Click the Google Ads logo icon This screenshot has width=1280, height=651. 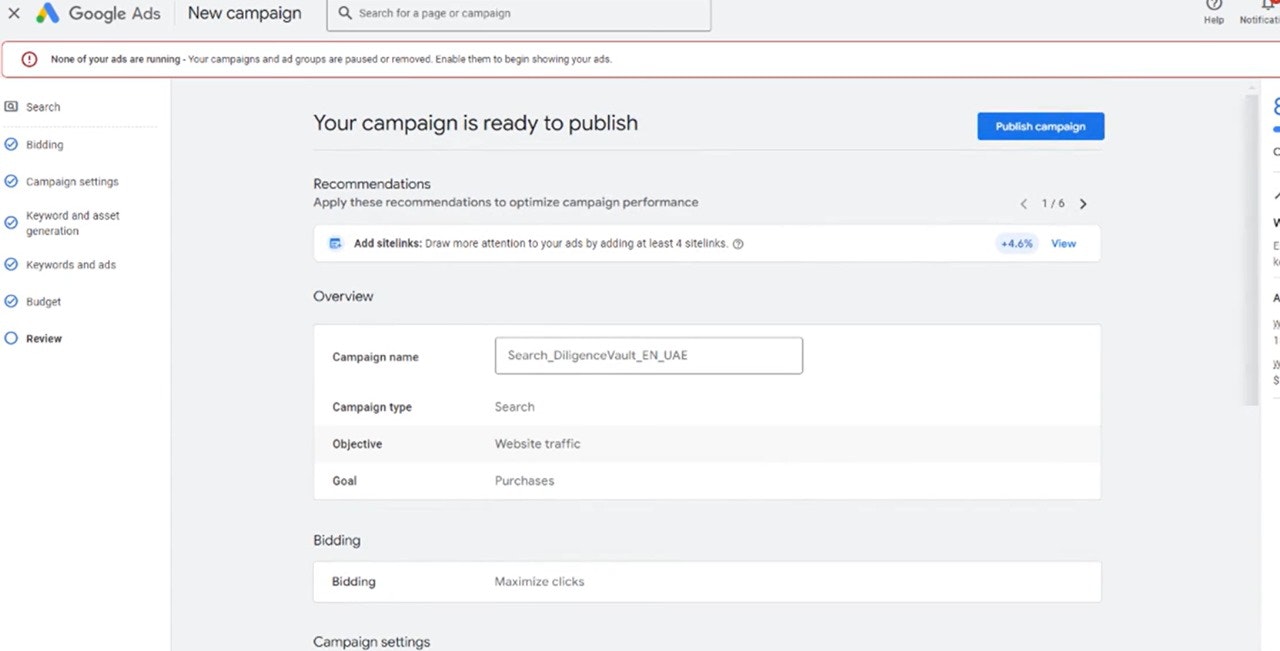(47, 14)
